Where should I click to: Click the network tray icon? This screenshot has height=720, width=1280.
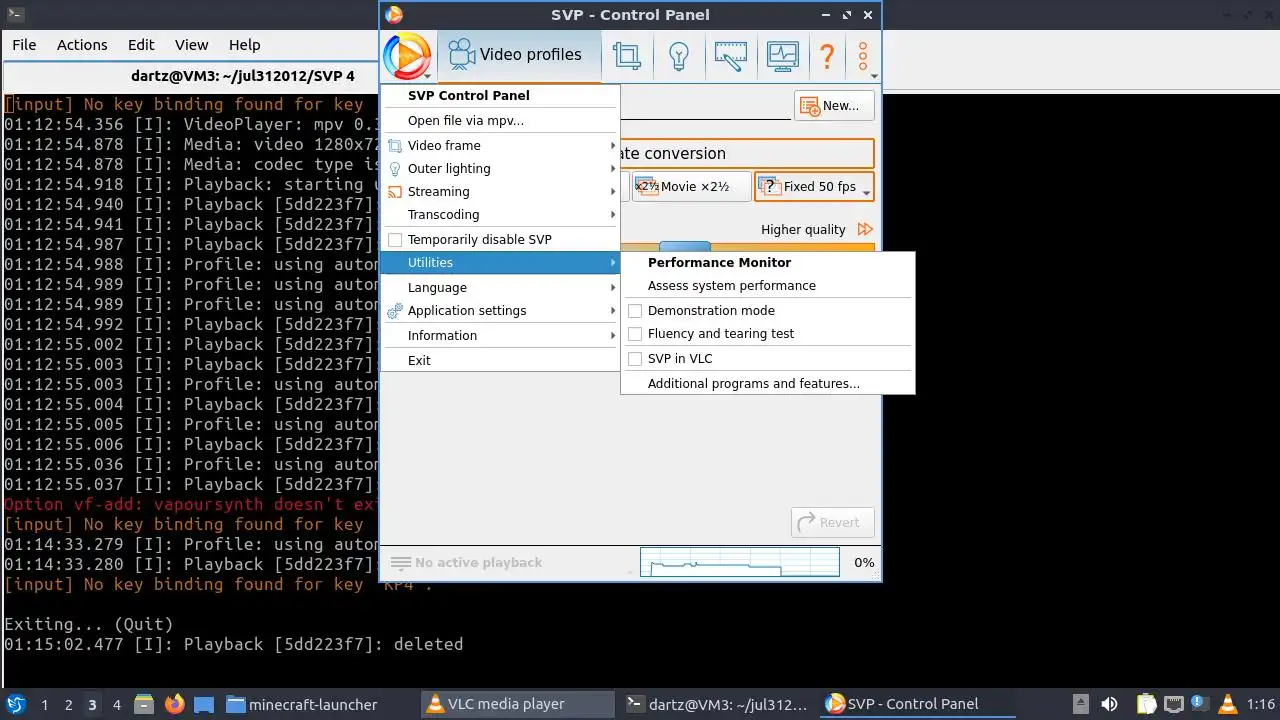pos(1174,704)
